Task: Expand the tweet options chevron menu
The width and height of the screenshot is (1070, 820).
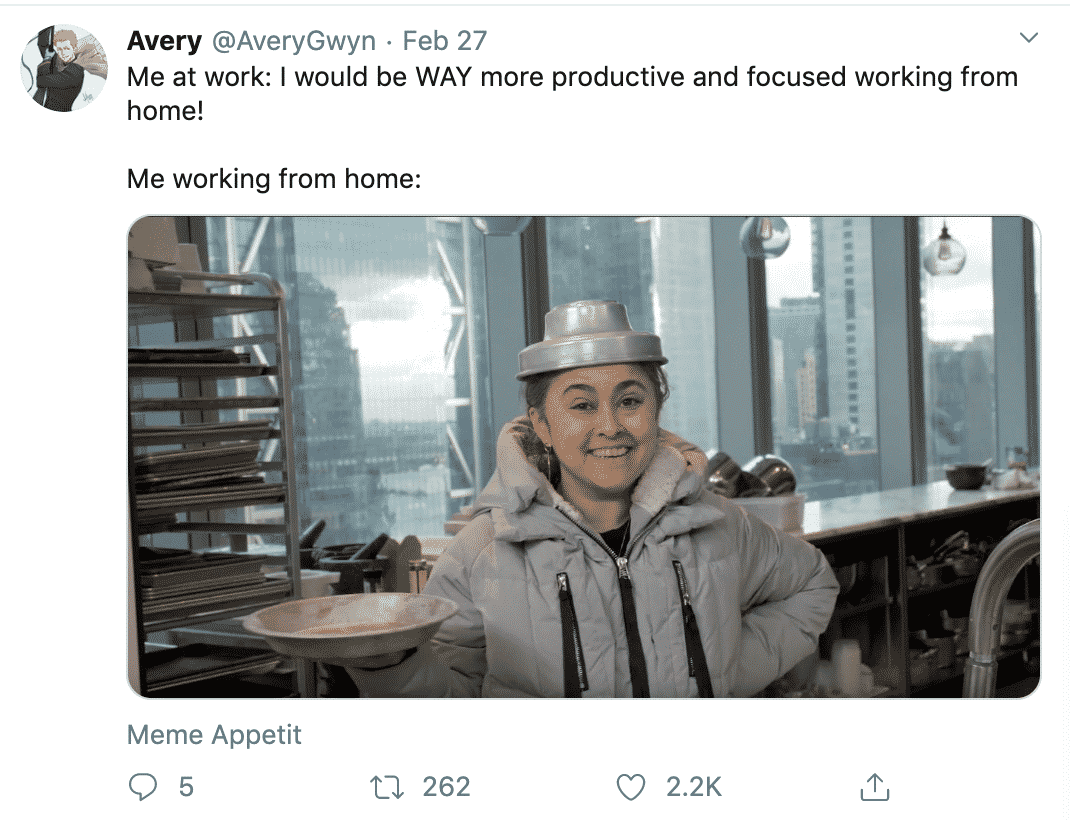Action: click(x=1028, y=38)
